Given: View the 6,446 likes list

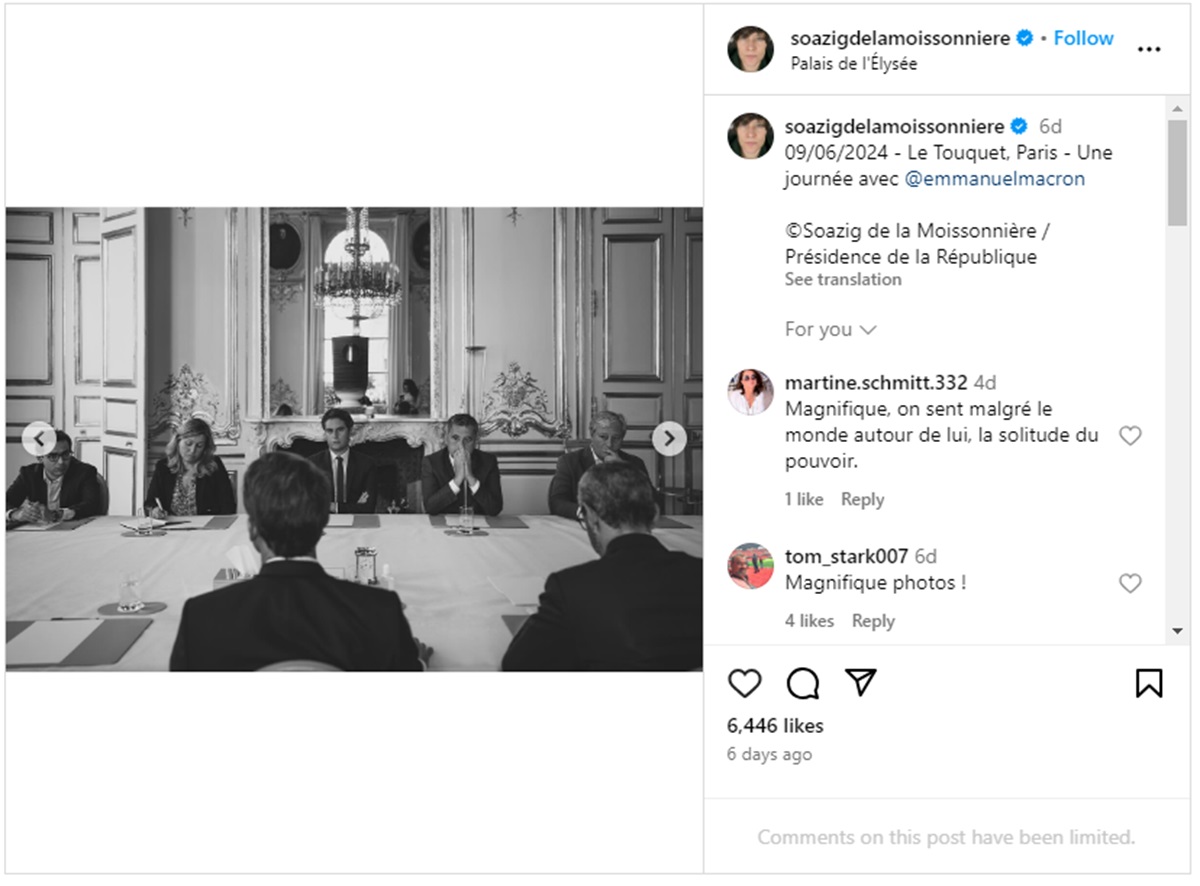Looking at the screenshot, I should click(x=775, y=726).
